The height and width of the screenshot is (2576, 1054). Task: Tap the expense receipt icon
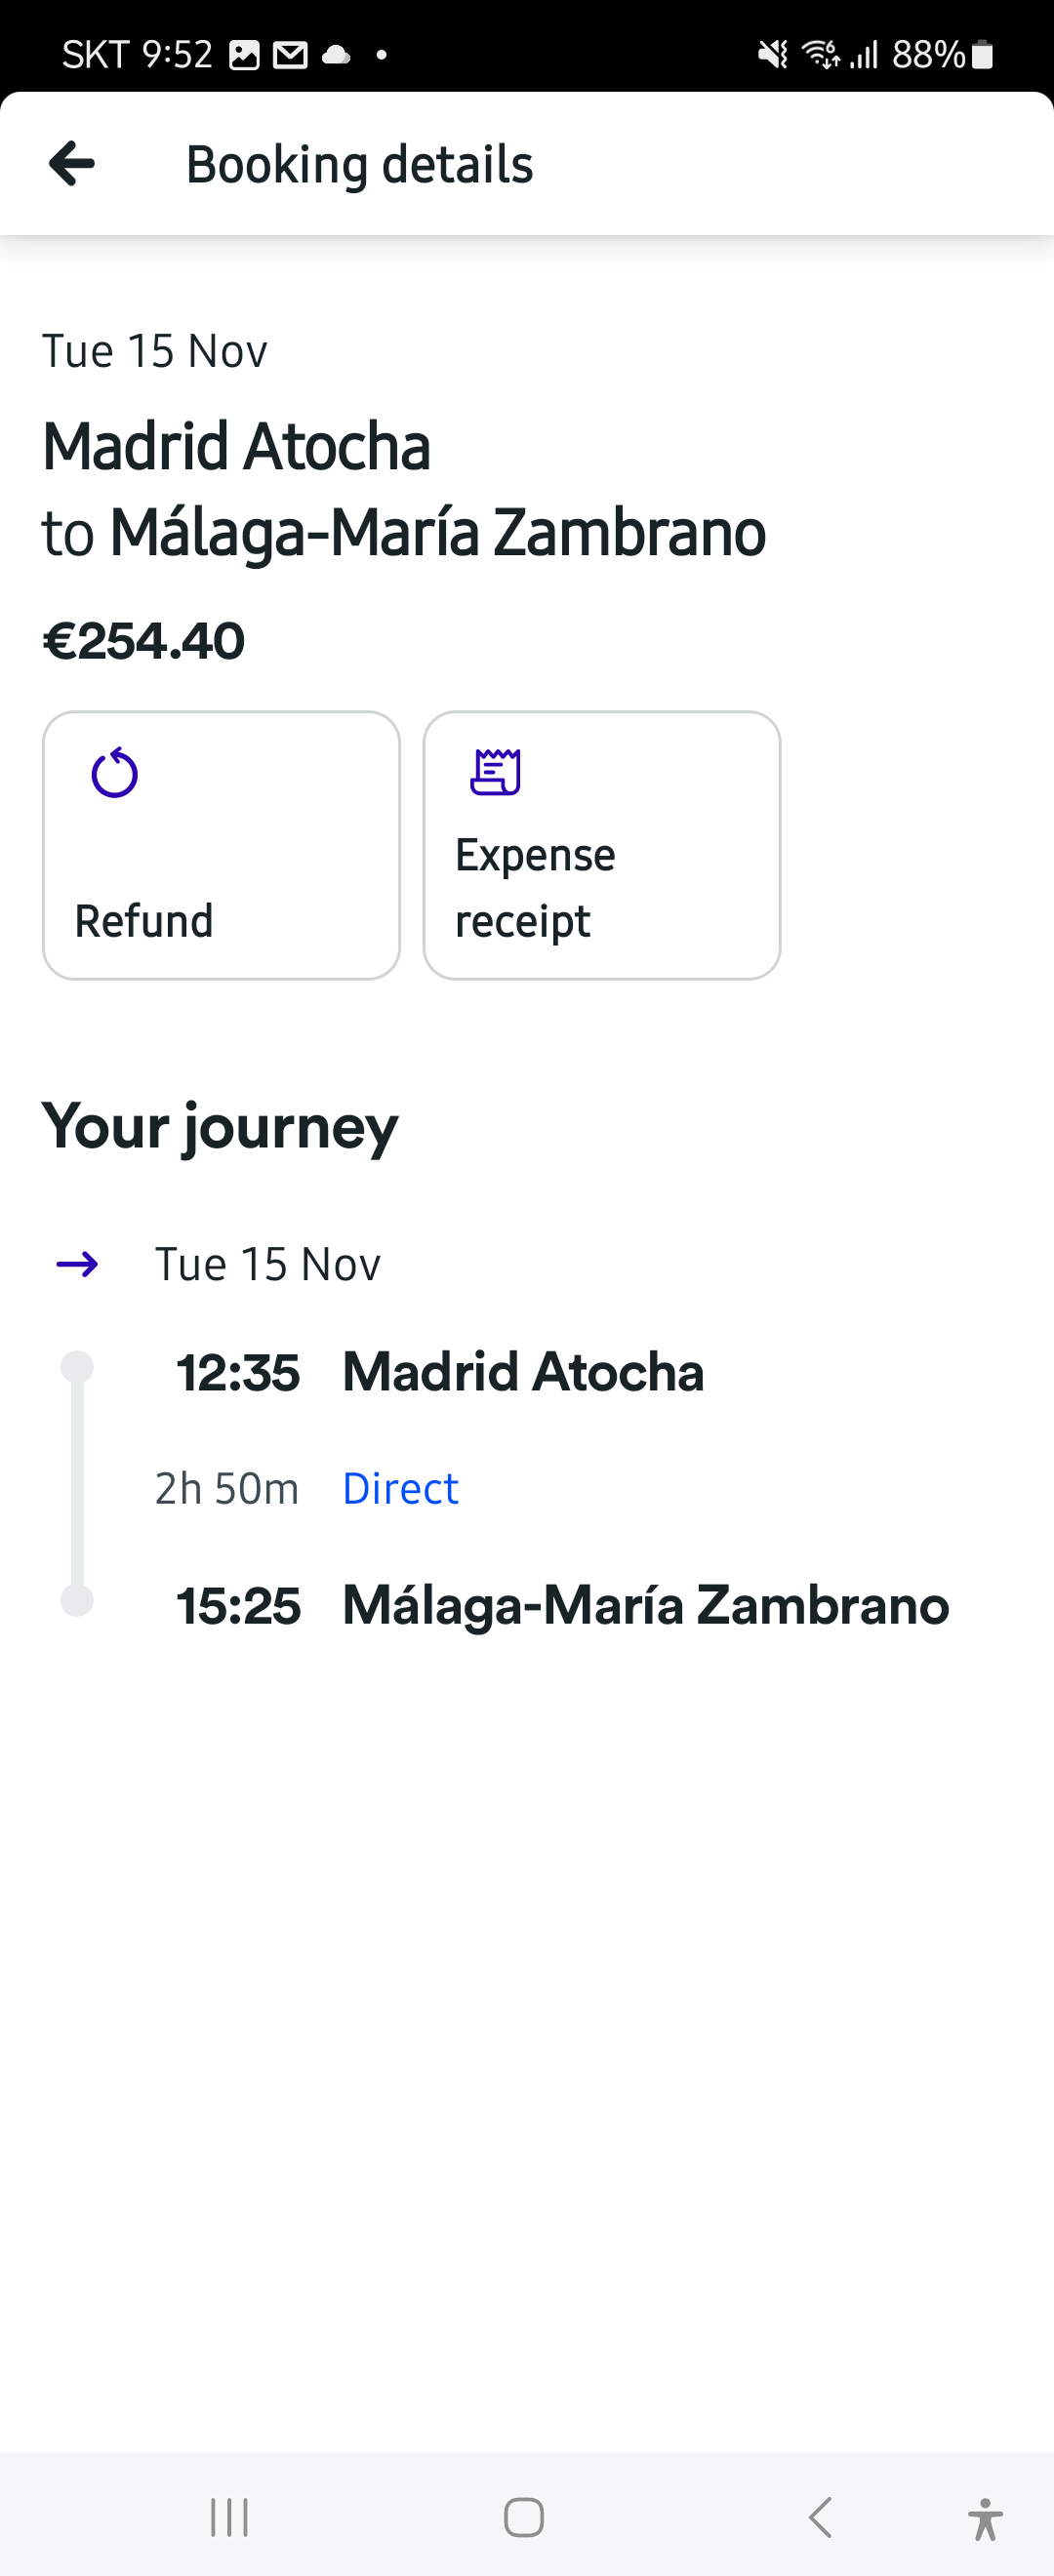click(496, 772)
